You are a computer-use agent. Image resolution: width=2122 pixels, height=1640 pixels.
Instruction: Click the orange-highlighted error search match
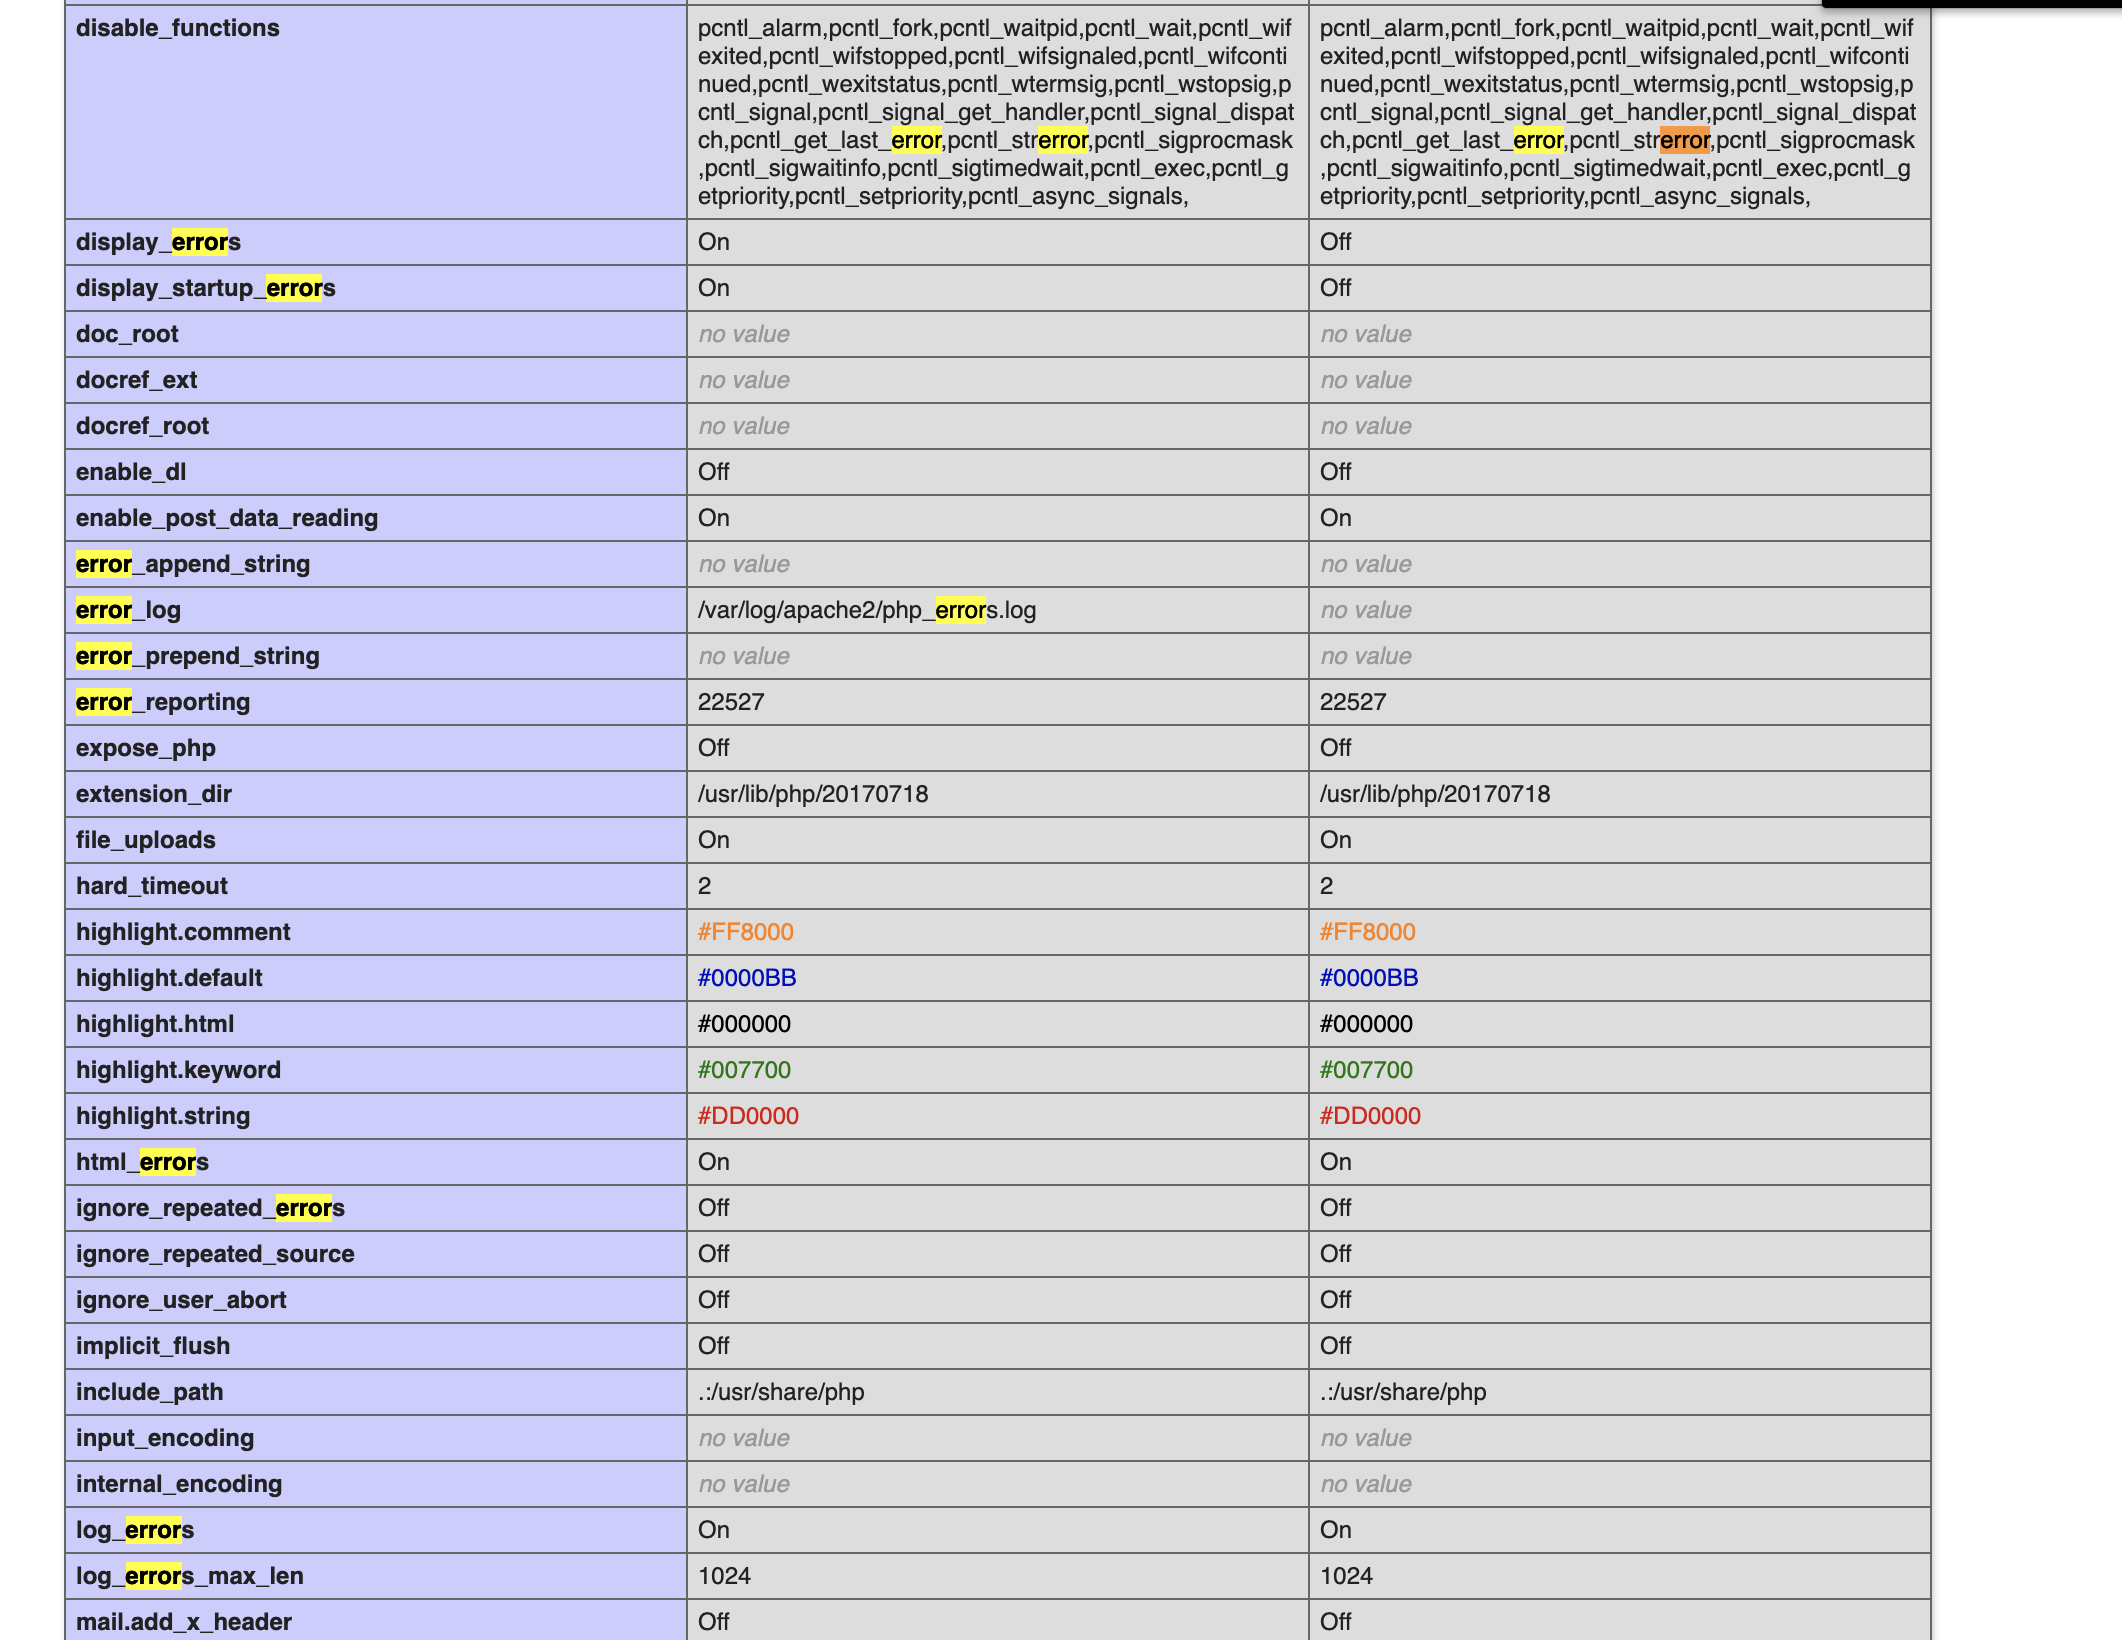(1684, 140)
